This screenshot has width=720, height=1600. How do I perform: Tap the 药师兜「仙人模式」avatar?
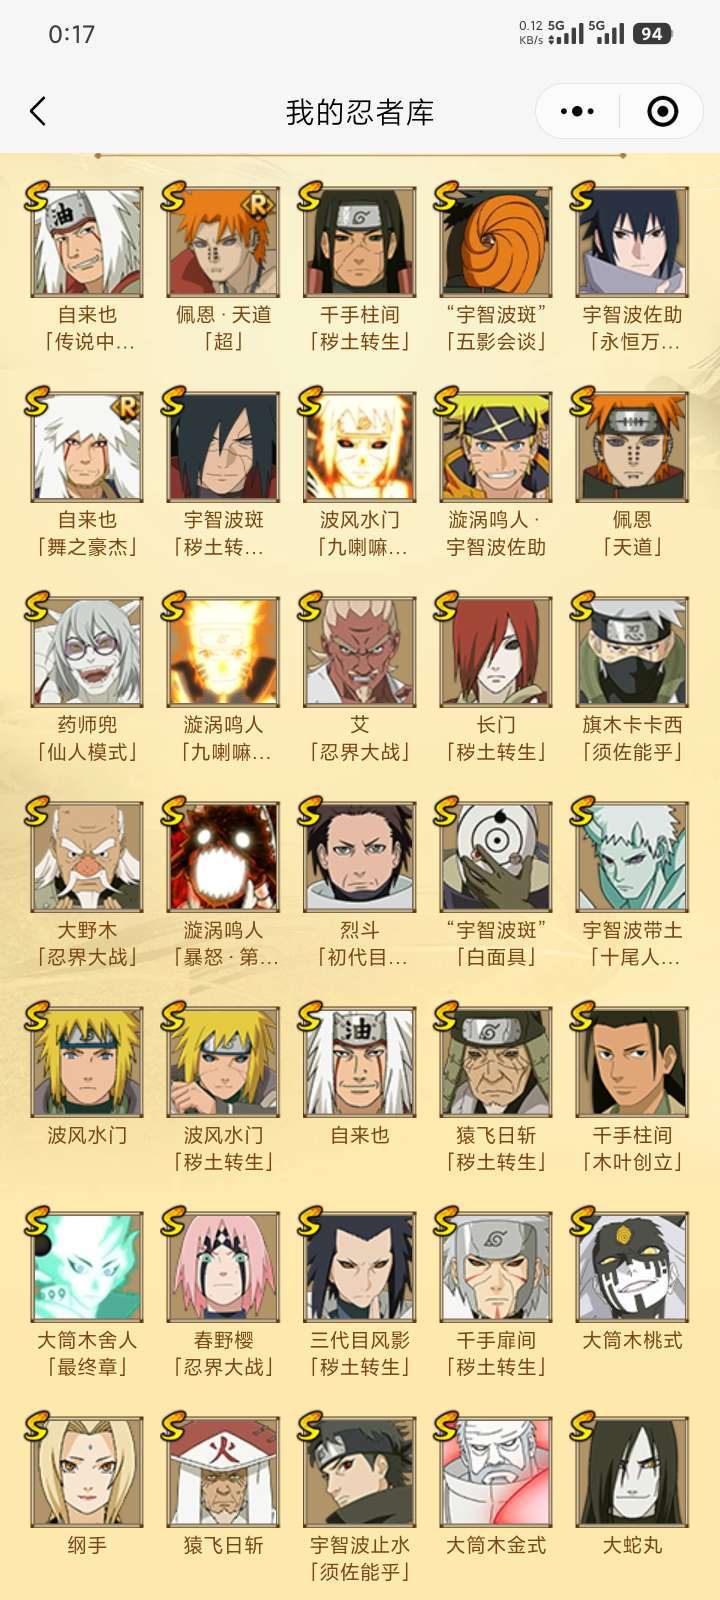pyautogui.click(x=88, y=652)
